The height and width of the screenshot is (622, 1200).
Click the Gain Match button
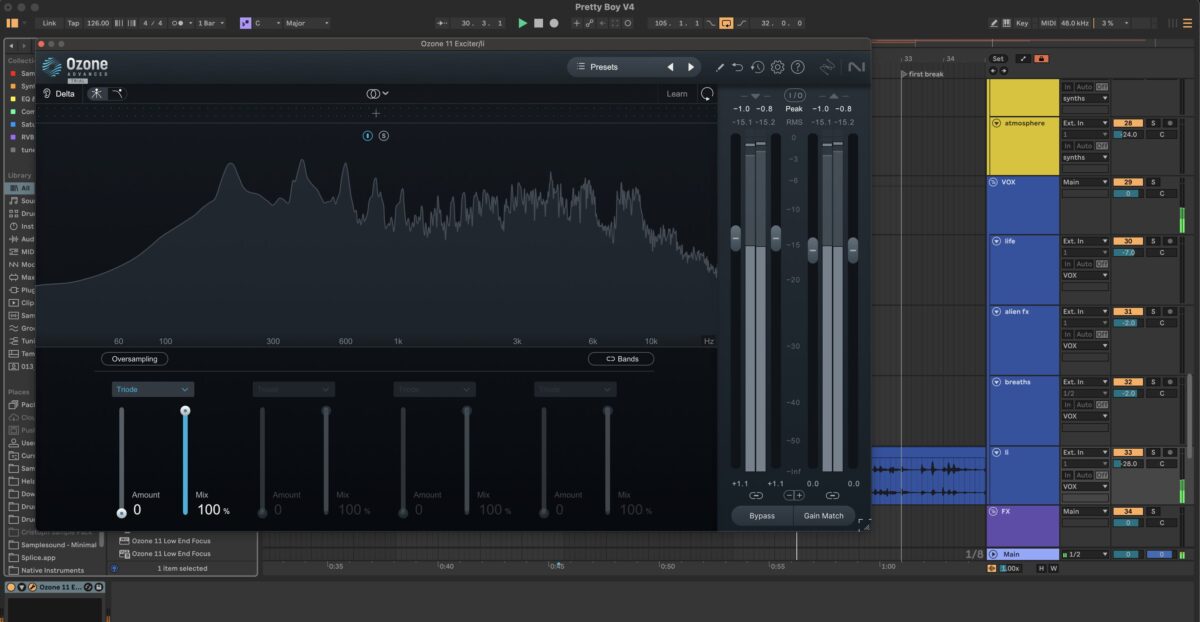[824, 516]
